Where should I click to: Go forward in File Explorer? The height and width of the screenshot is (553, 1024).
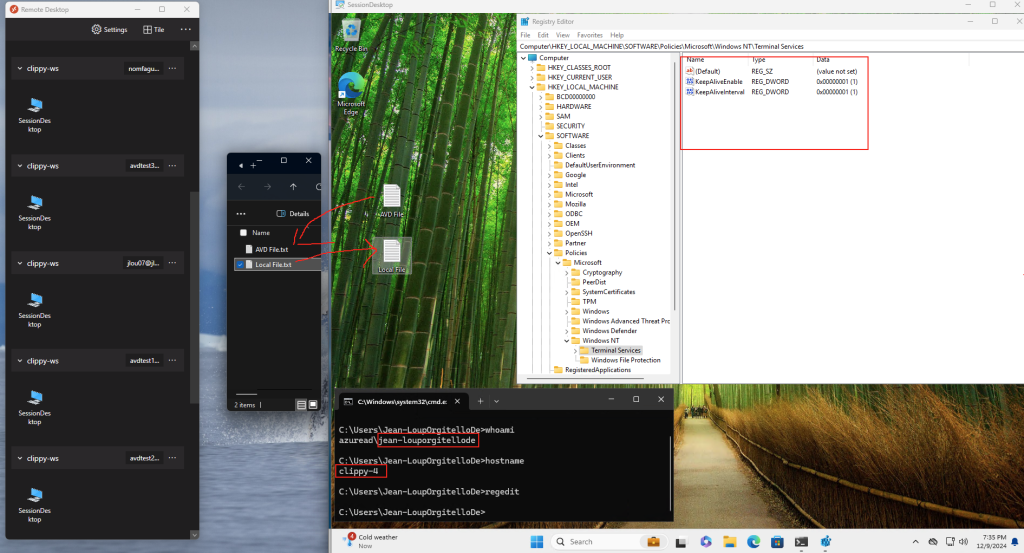(x=267, y=187)
